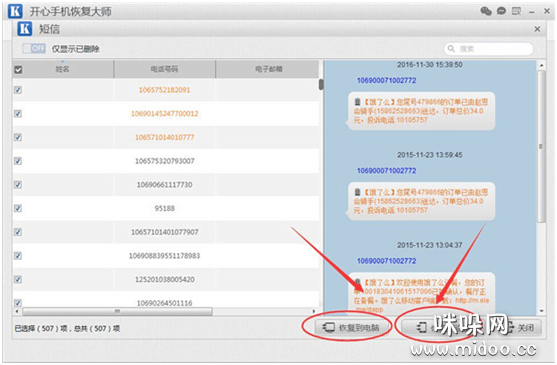Select phone number 10690661117730
This screenshot has height=365, width=557.
point(164,185)
